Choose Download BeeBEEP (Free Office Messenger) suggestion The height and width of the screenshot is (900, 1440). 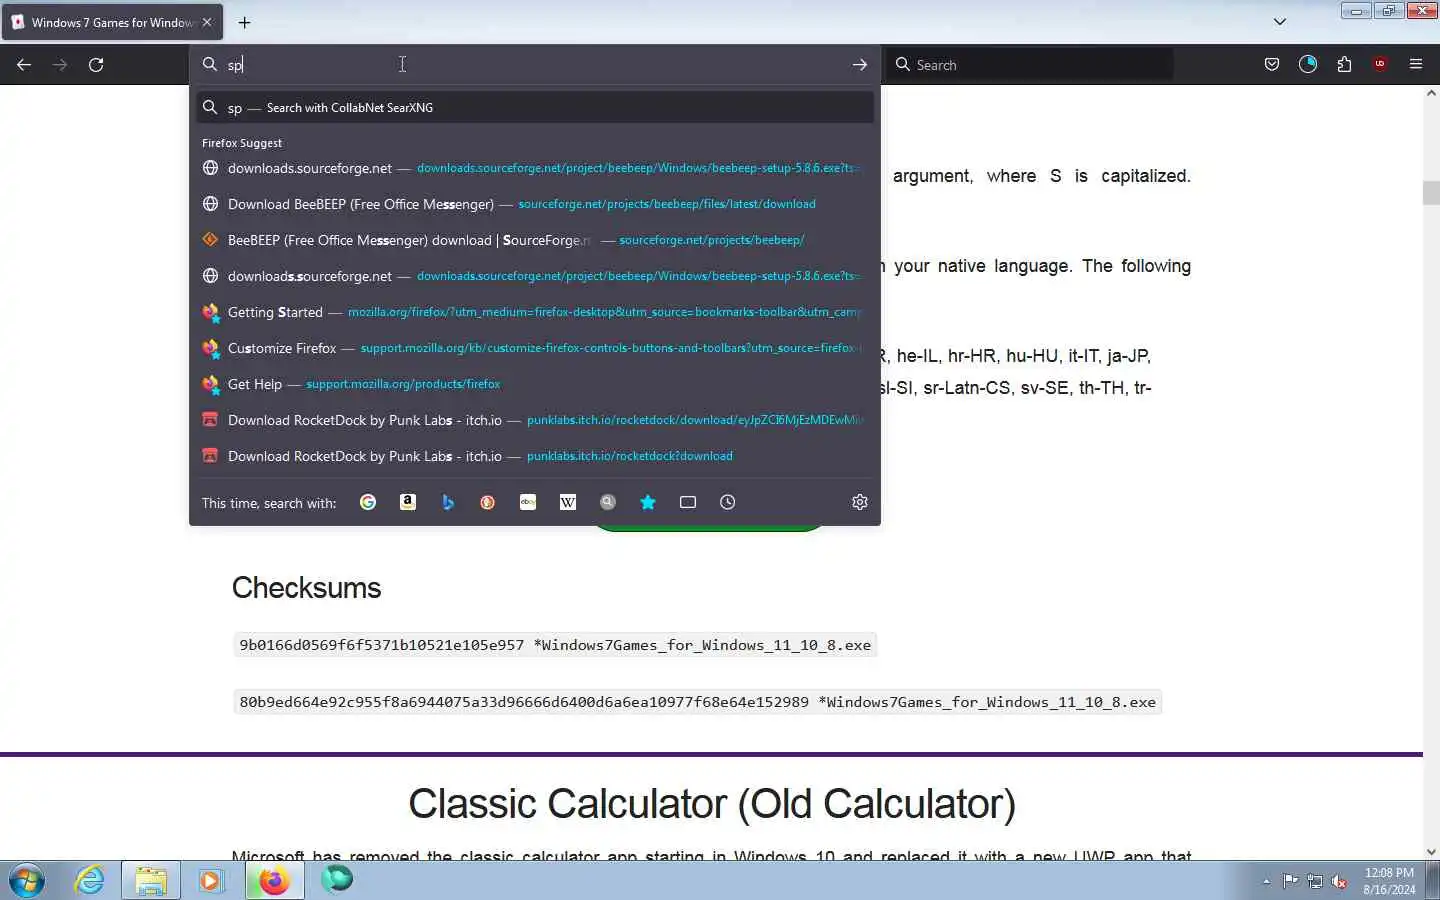pyautogui.click(x=535, y=204)
